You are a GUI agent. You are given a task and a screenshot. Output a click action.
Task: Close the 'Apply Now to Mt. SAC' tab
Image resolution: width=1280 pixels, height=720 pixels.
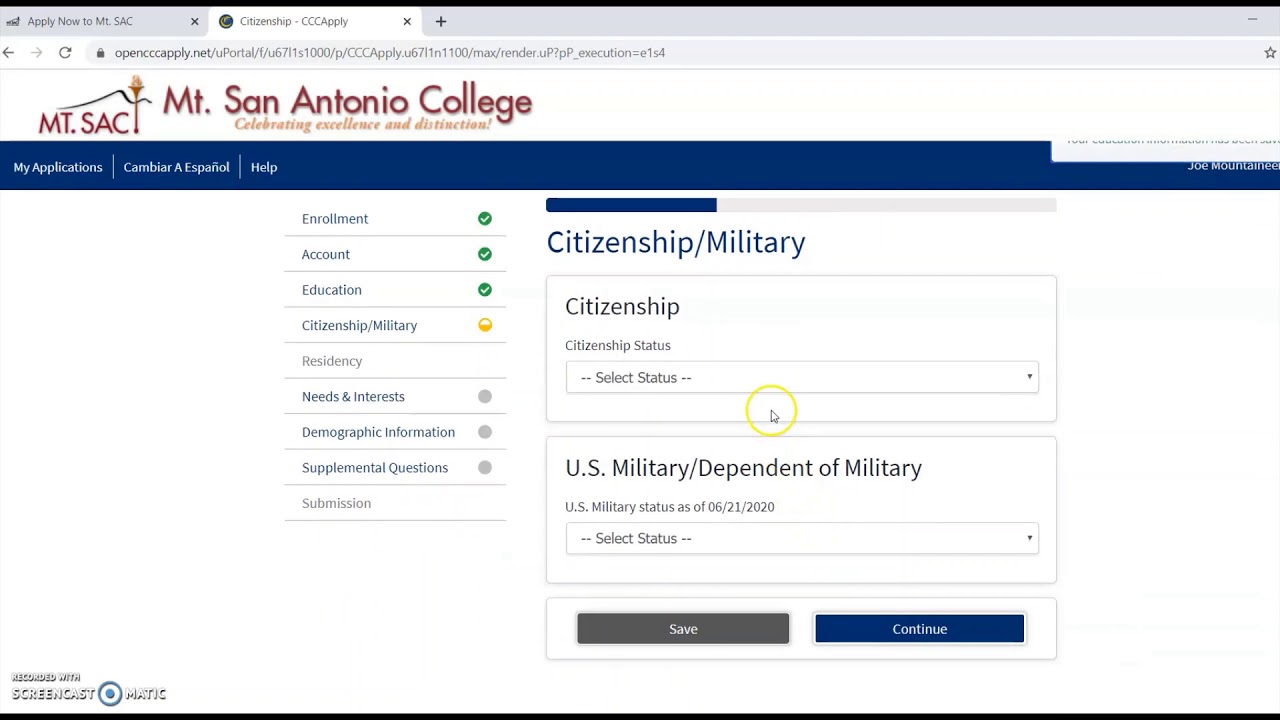(195, 21)
